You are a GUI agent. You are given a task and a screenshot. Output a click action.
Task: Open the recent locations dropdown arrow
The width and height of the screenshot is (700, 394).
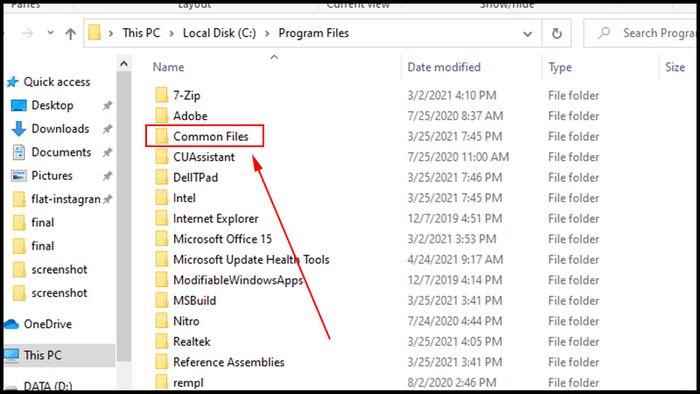50,33
